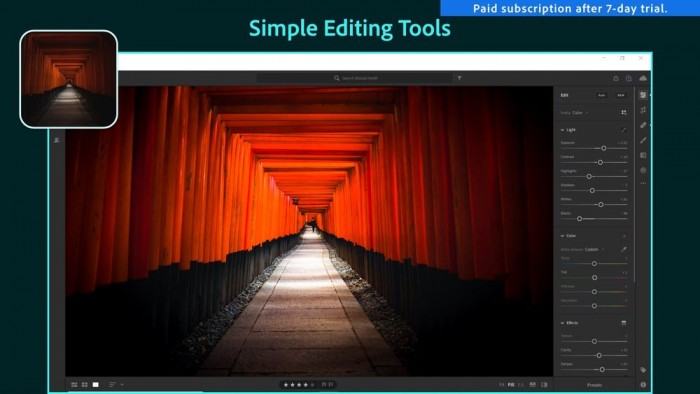Switch to square grid view
Screen dimensions: 700x394
pos(85,385)
